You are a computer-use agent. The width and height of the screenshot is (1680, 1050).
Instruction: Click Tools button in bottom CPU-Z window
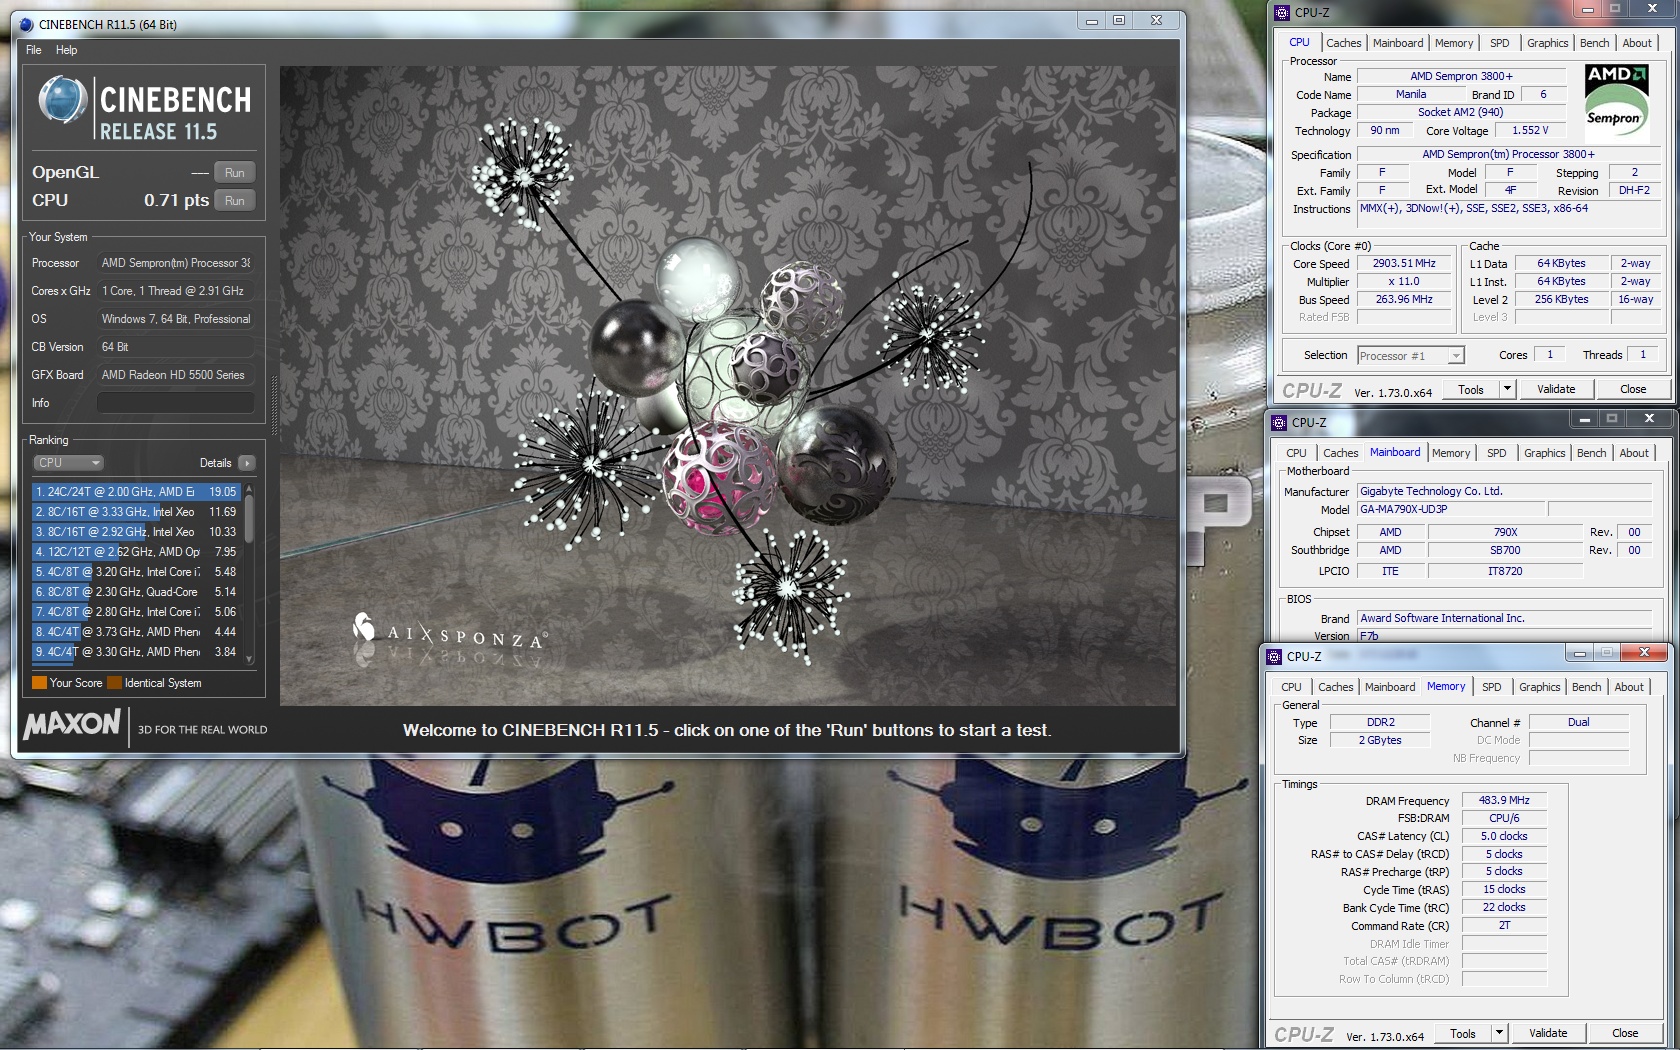click(x=1462, y=1034)
